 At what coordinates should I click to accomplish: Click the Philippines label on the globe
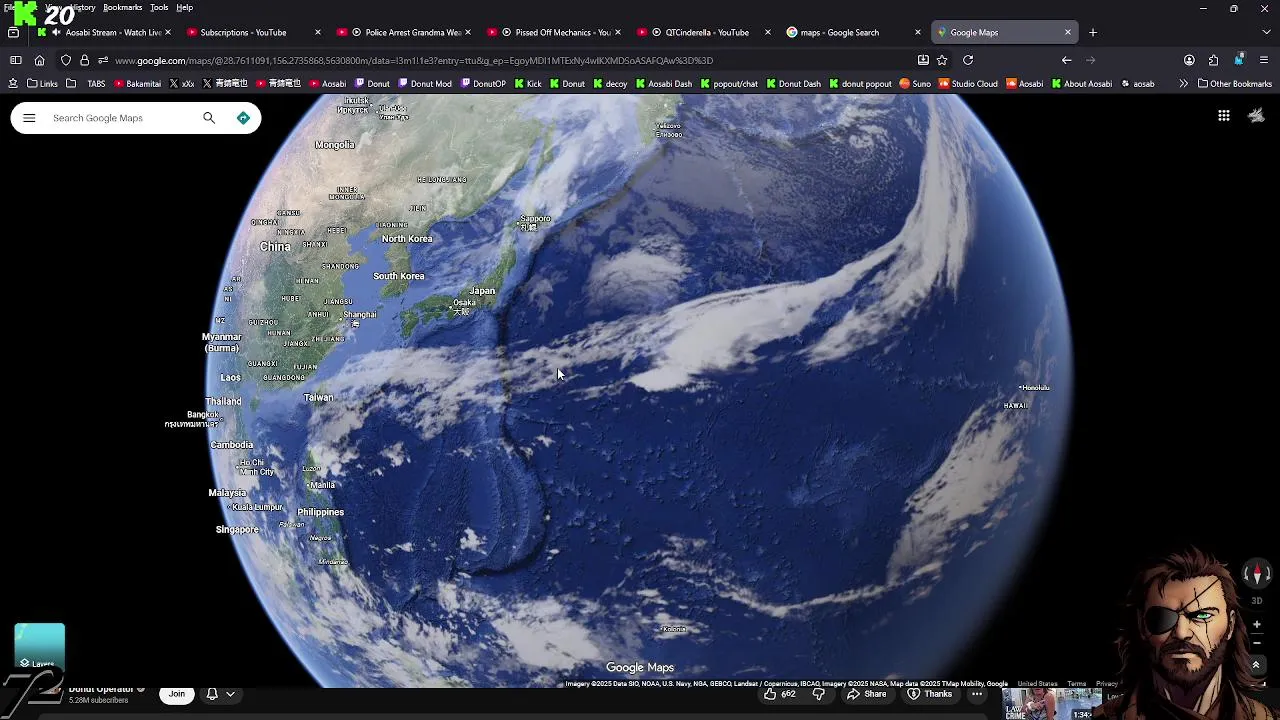tap(320, 512)
